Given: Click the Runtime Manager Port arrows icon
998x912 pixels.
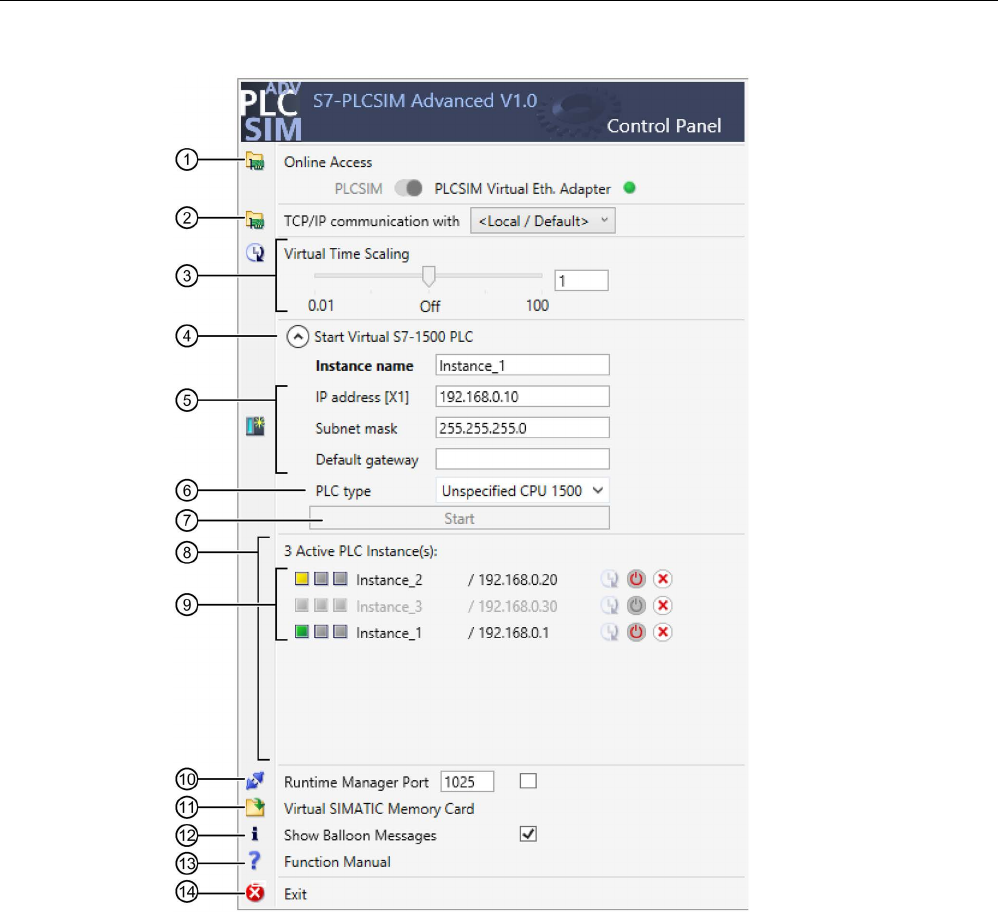Looking at the screenshot, I should pyautogui.click(x=255, y=780).
